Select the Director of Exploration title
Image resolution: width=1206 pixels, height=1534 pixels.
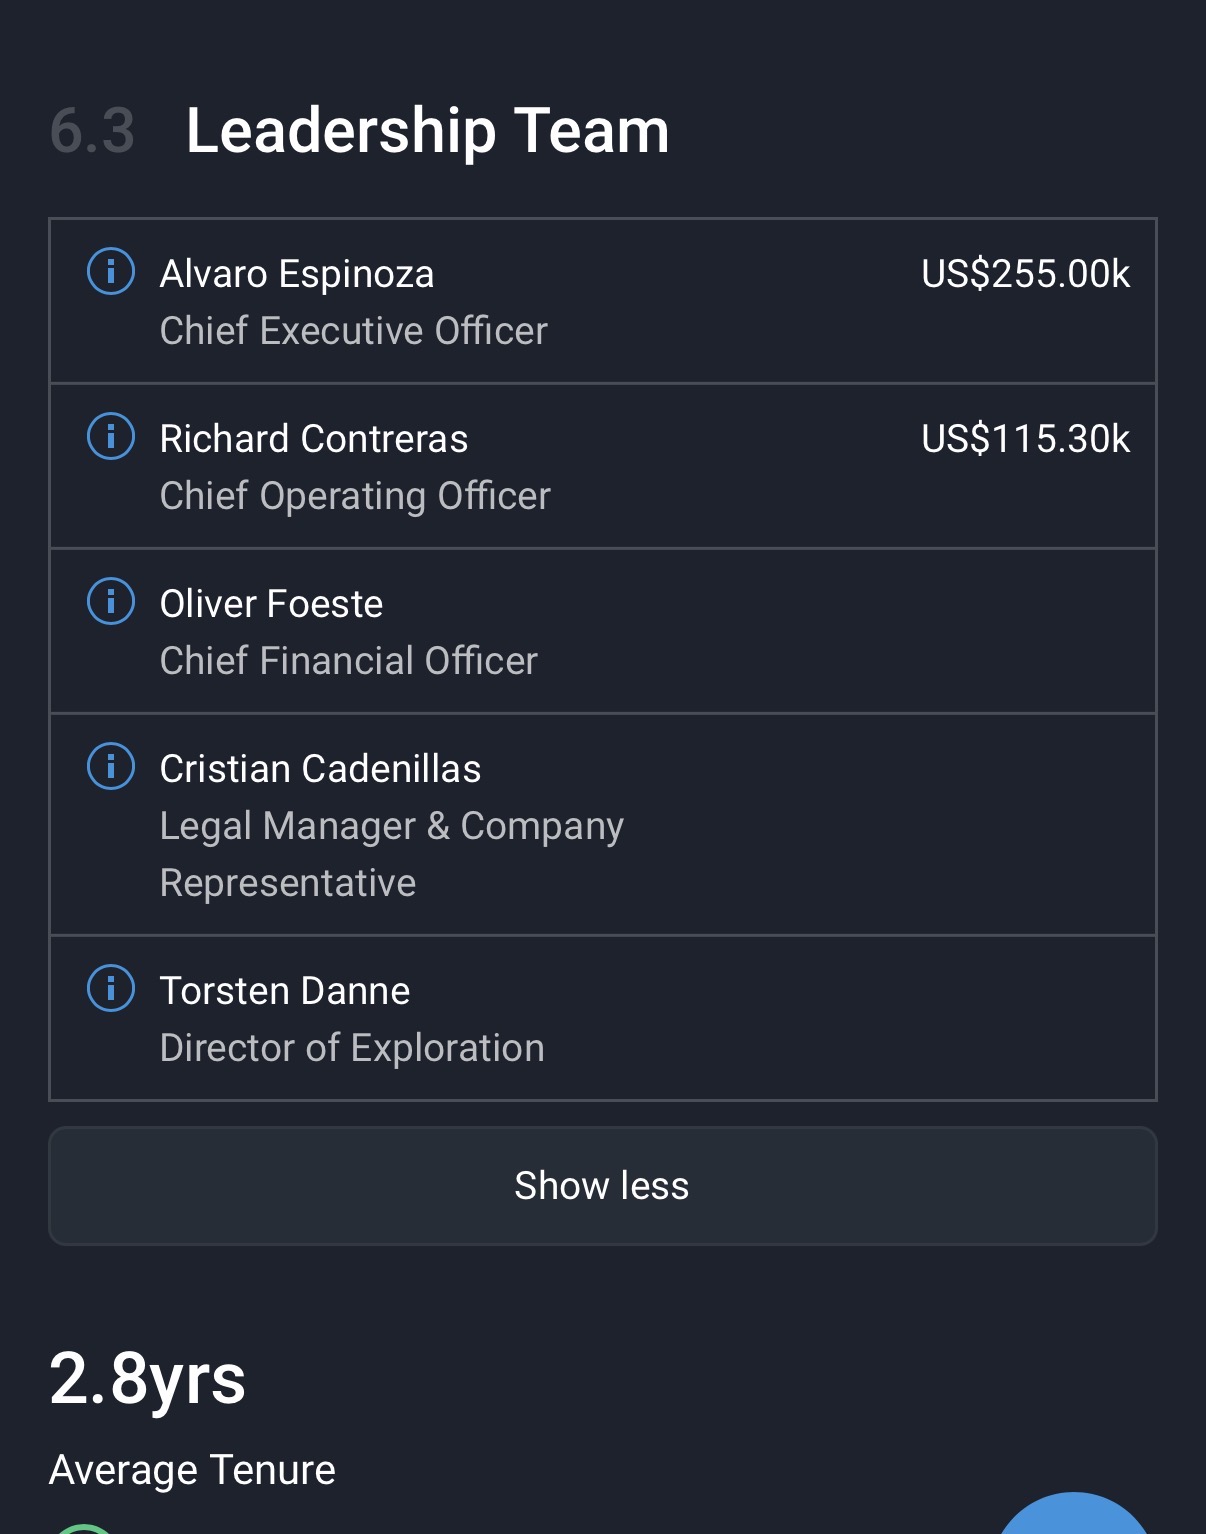[352, 1048]
